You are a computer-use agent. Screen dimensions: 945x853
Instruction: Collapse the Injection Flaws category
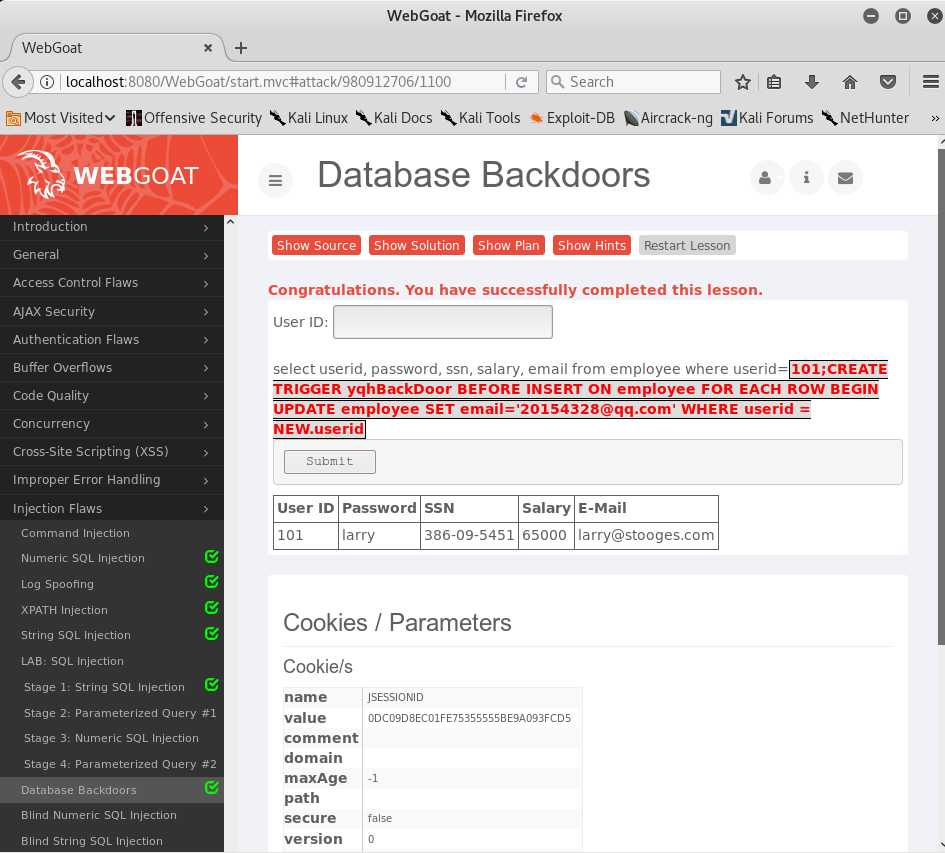tap(111, 508)
